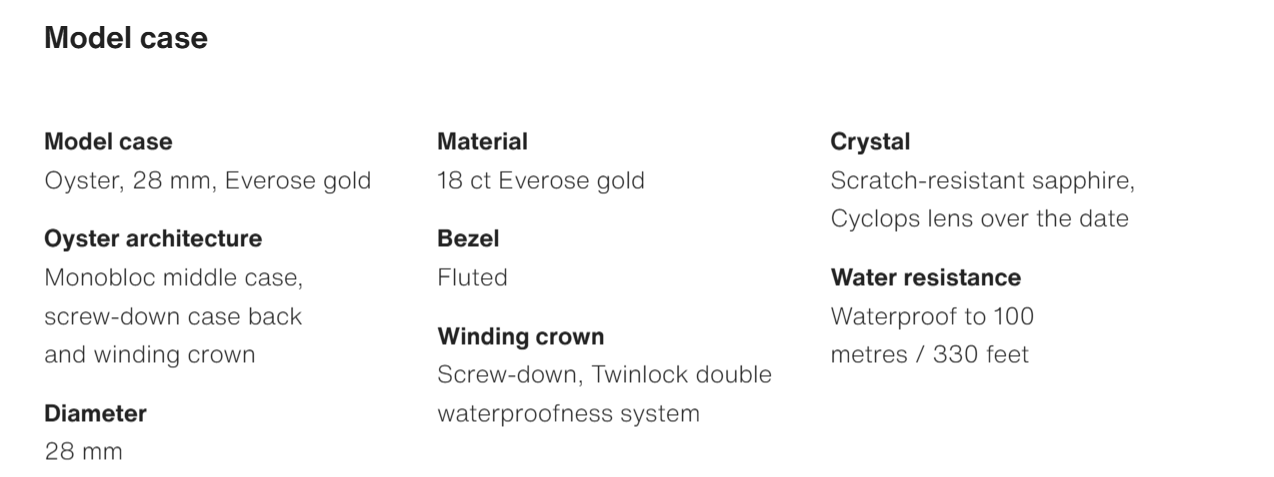
Task: Click the "Monobloc middle case," line
Action: point(173,278)
